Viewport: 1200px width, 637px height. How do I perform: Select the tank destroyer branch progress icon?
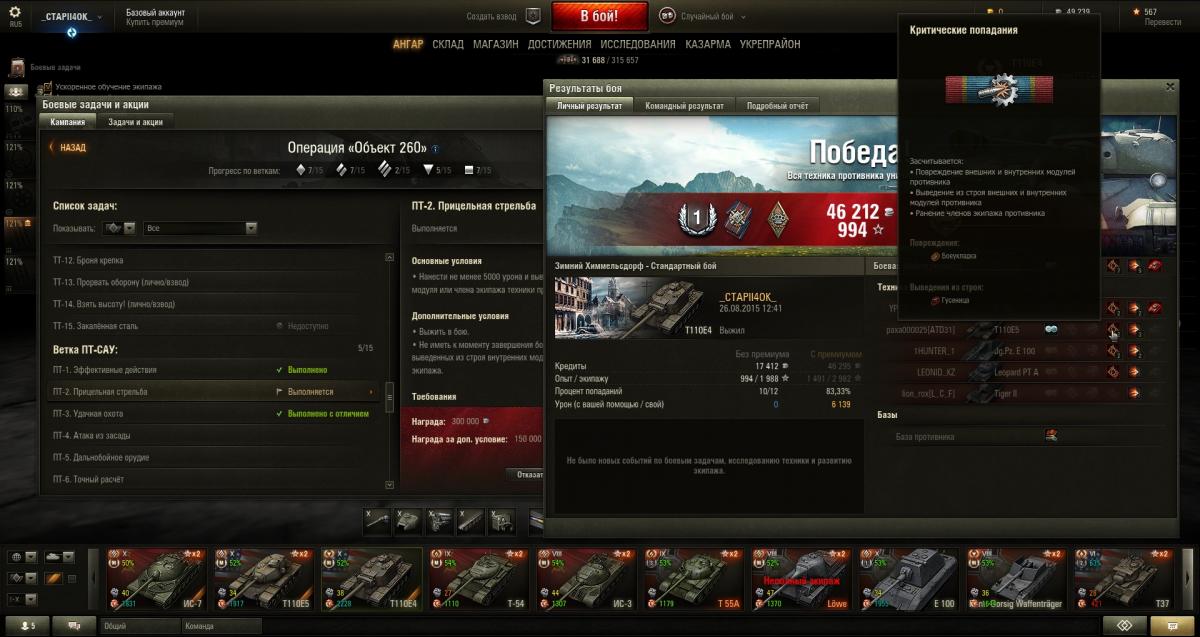428,170
